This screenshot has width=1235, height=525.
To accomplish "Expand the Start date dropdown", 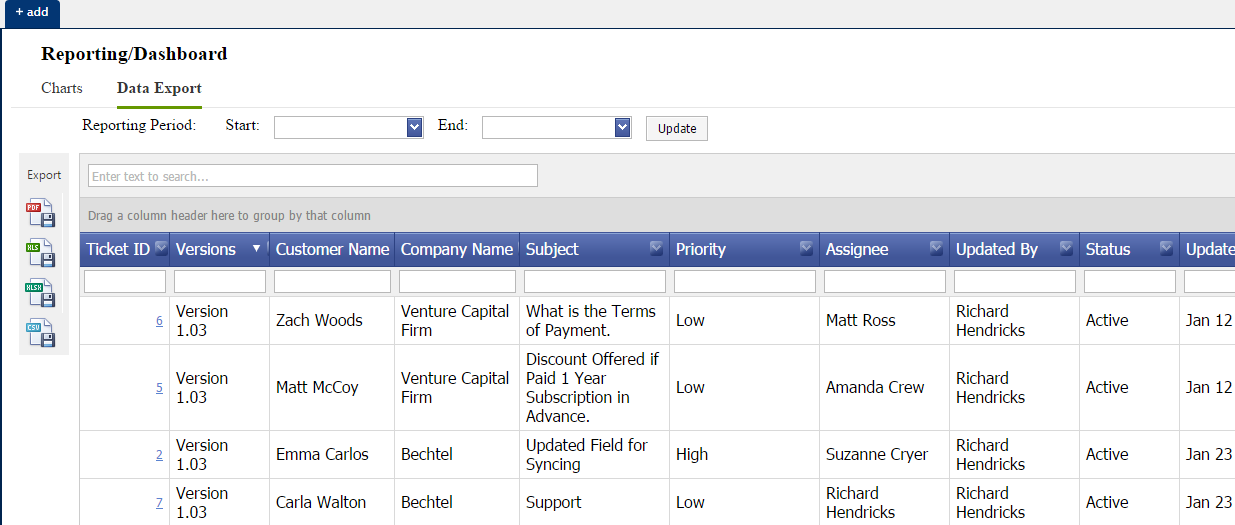I will pyautogui.click(x=415, y=128).
